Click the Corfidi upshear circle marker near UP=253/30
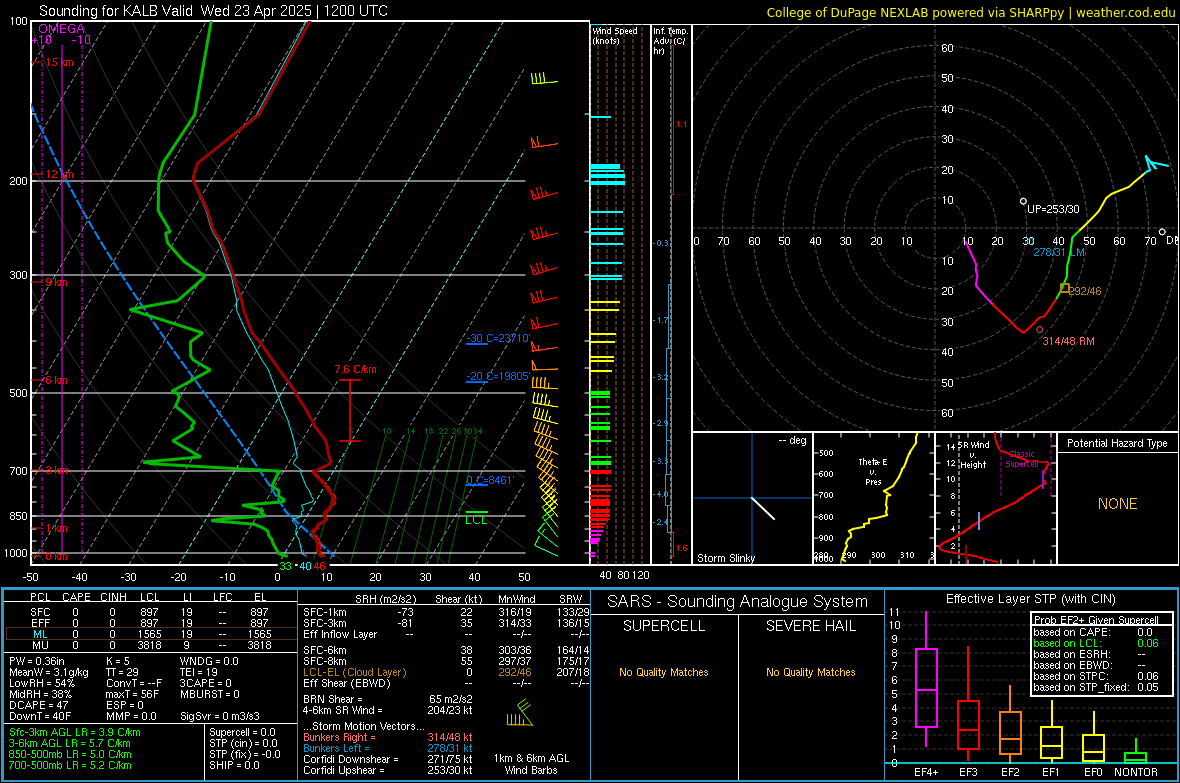The height and width of the screenshot is (783, 1180). [1023, 201]
